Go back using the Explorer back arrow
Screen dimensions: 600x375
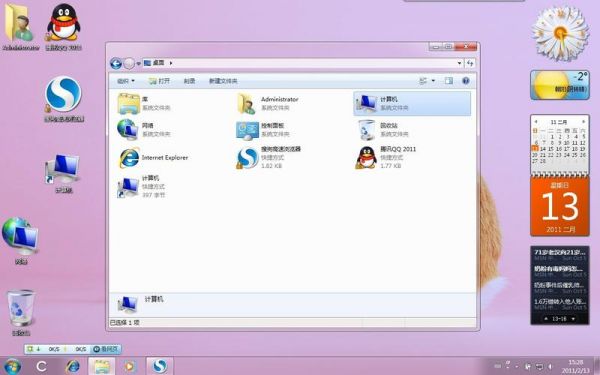[116, 63]
